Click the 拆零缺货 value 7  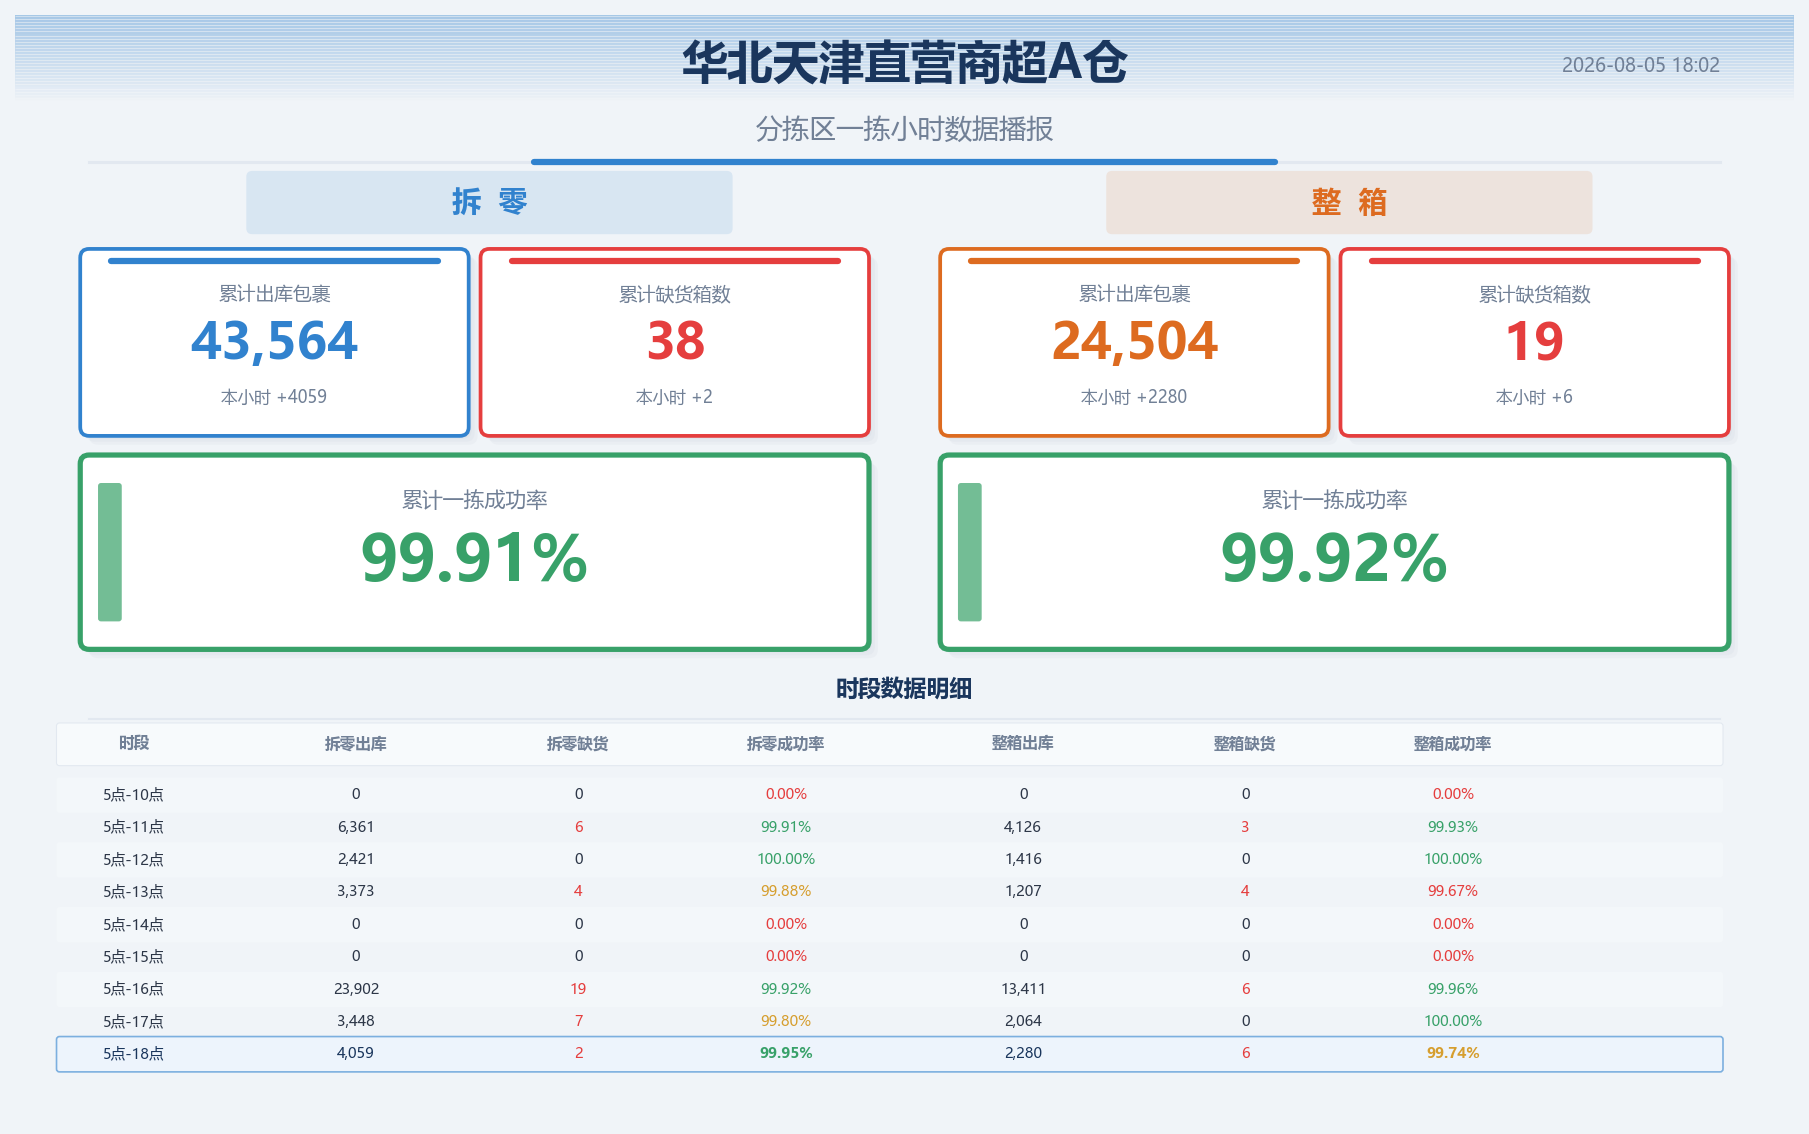coord(579,1021)
